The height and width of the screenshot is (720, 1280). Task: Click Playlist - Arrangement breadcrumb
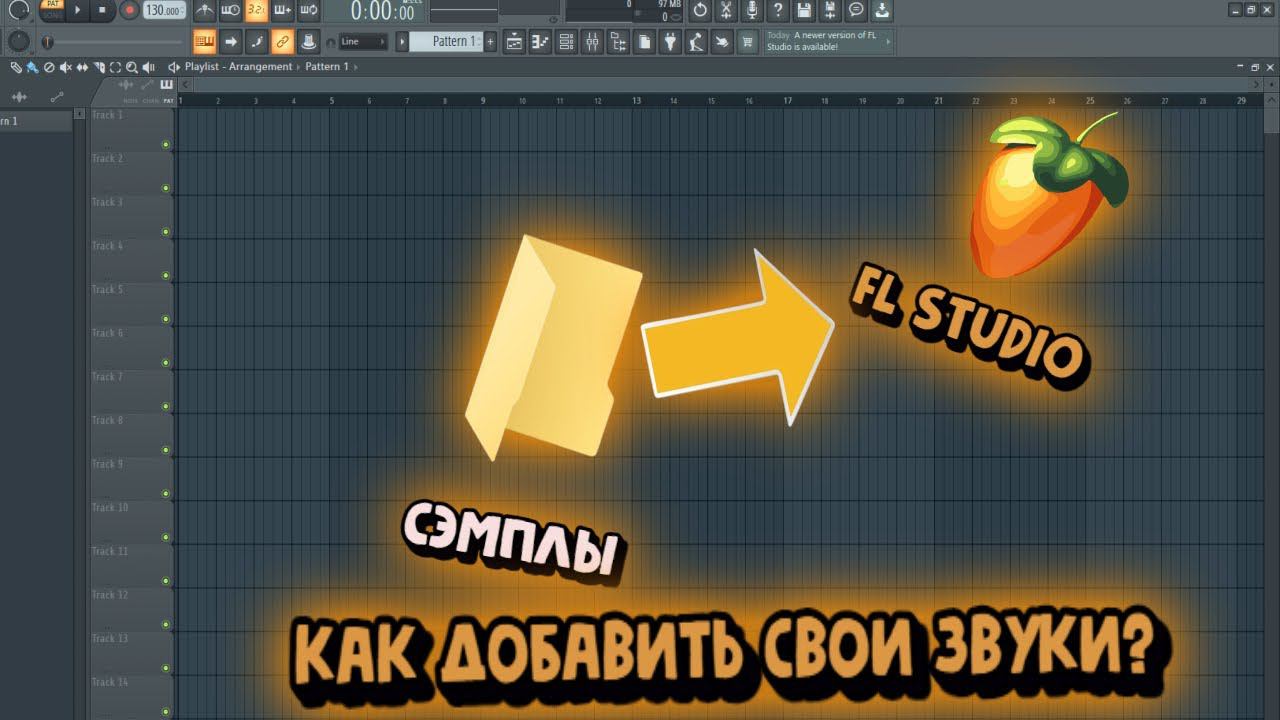[x=238, y=67]
